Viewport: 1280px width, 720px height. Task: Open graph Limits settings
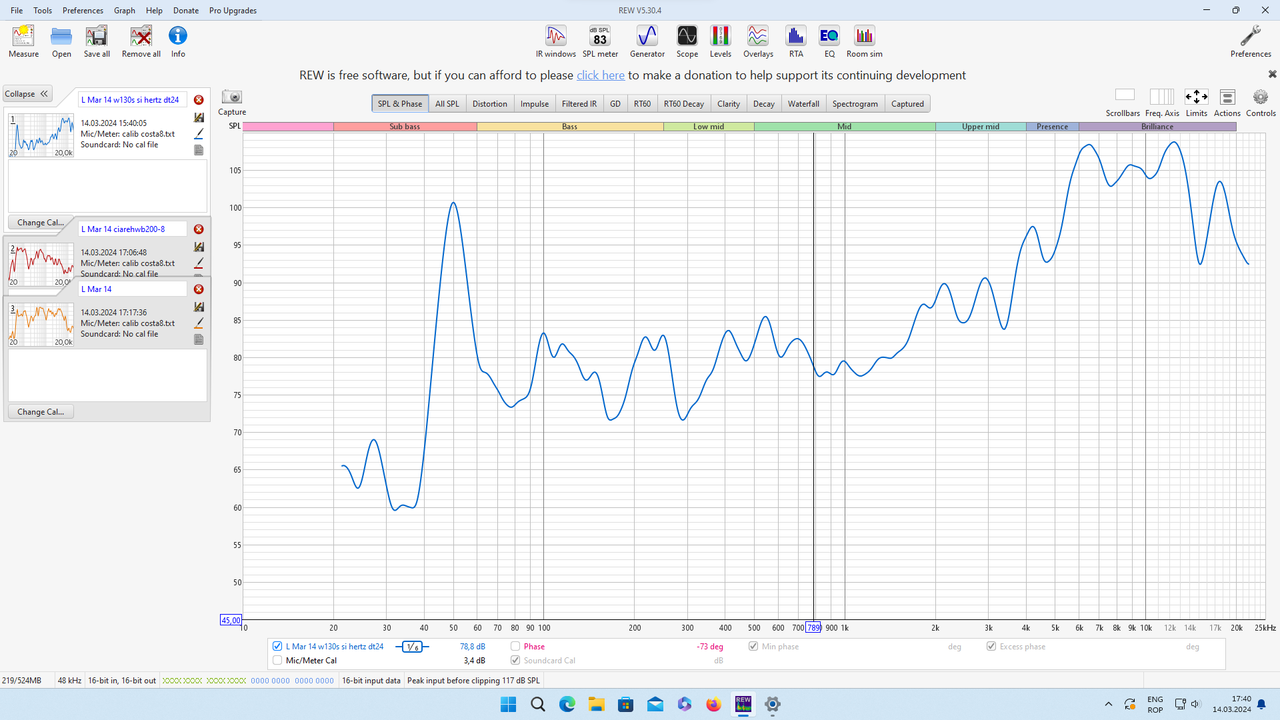tap(1196, 102)
